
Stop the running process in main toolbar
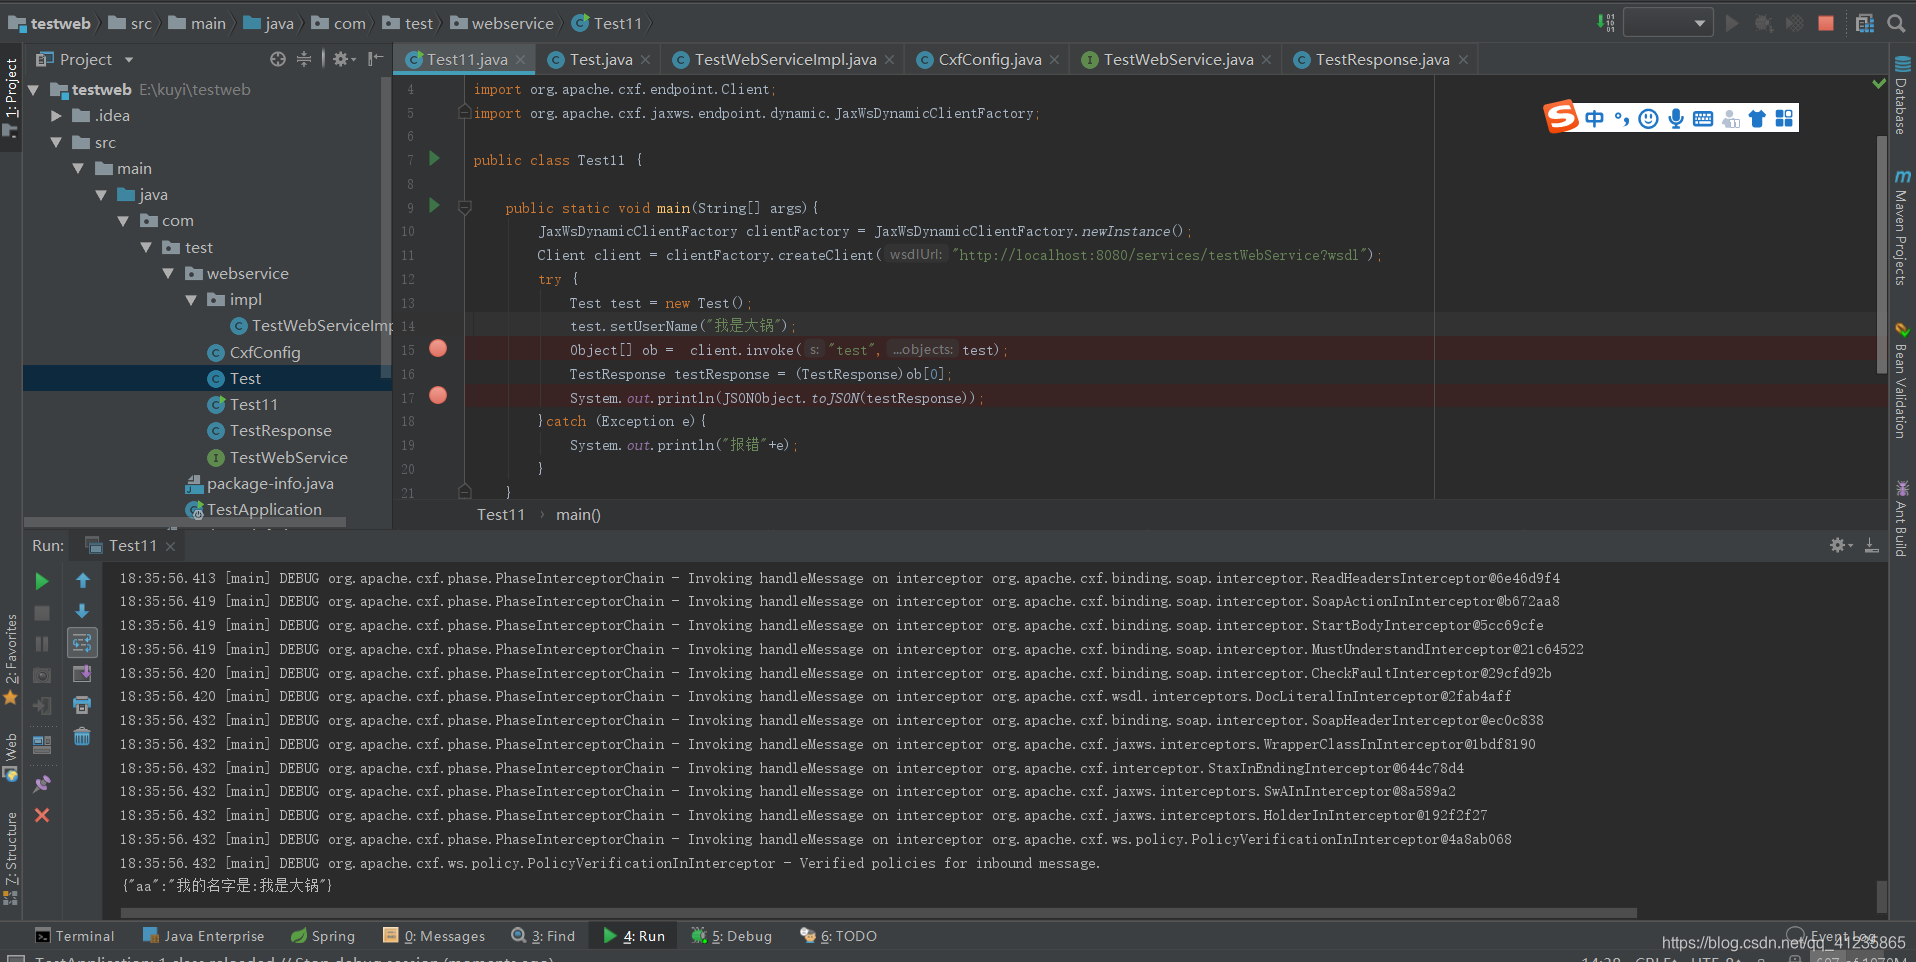pos(1826,23)
